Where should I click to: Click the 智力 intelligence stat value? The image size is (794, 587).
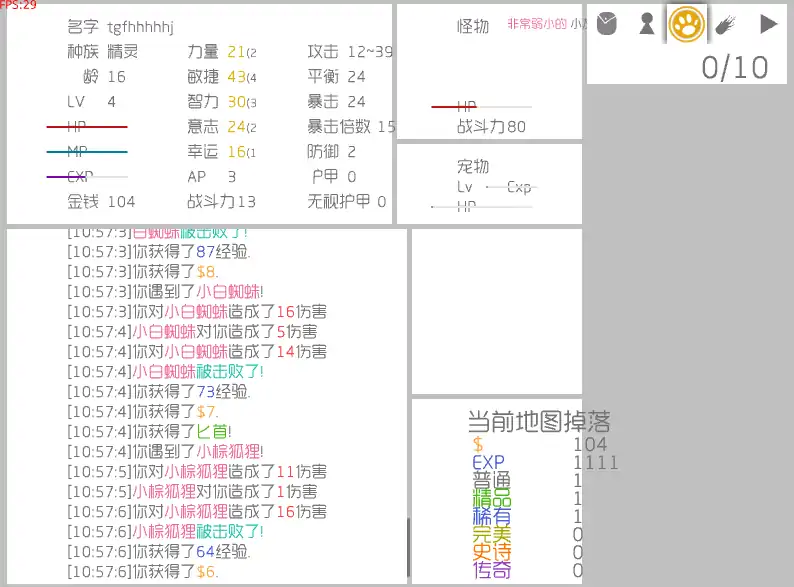coord(237,102)
